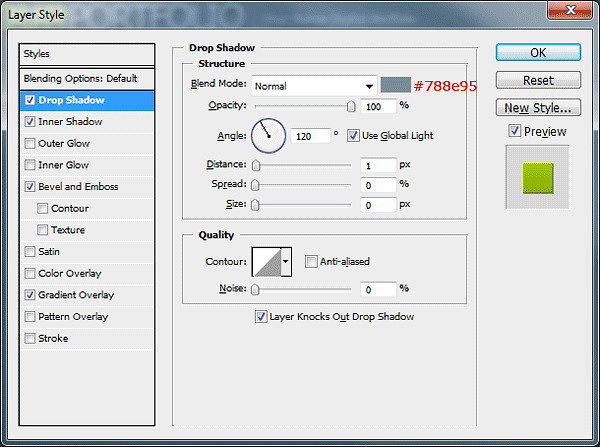
Task: Expand the Contour picker arrow
Action: [287, 262]
